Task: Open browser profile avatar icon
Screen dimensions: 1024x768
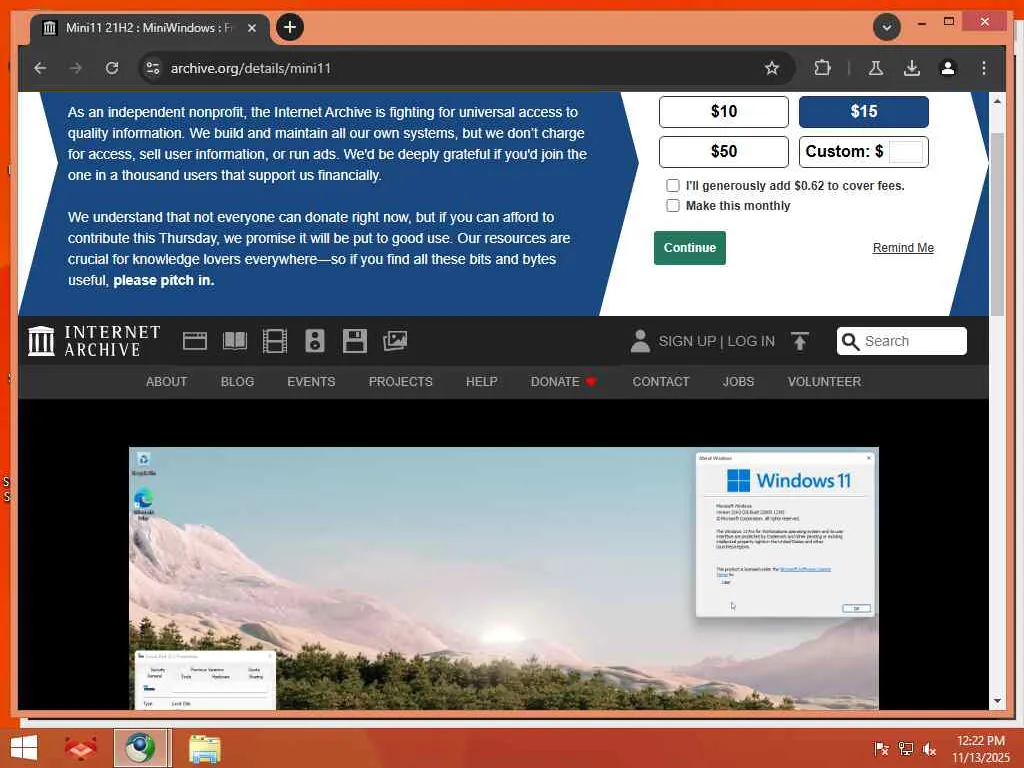Action: pyautogui.click(x=948, y=68)
